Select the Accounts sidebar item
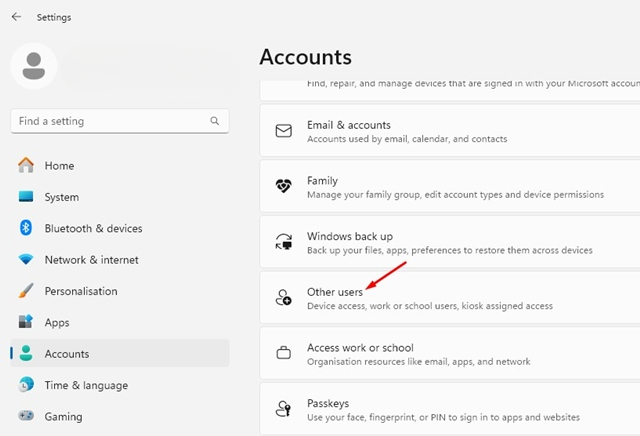This screenshot has width=640, height=436. click(120, 354)
